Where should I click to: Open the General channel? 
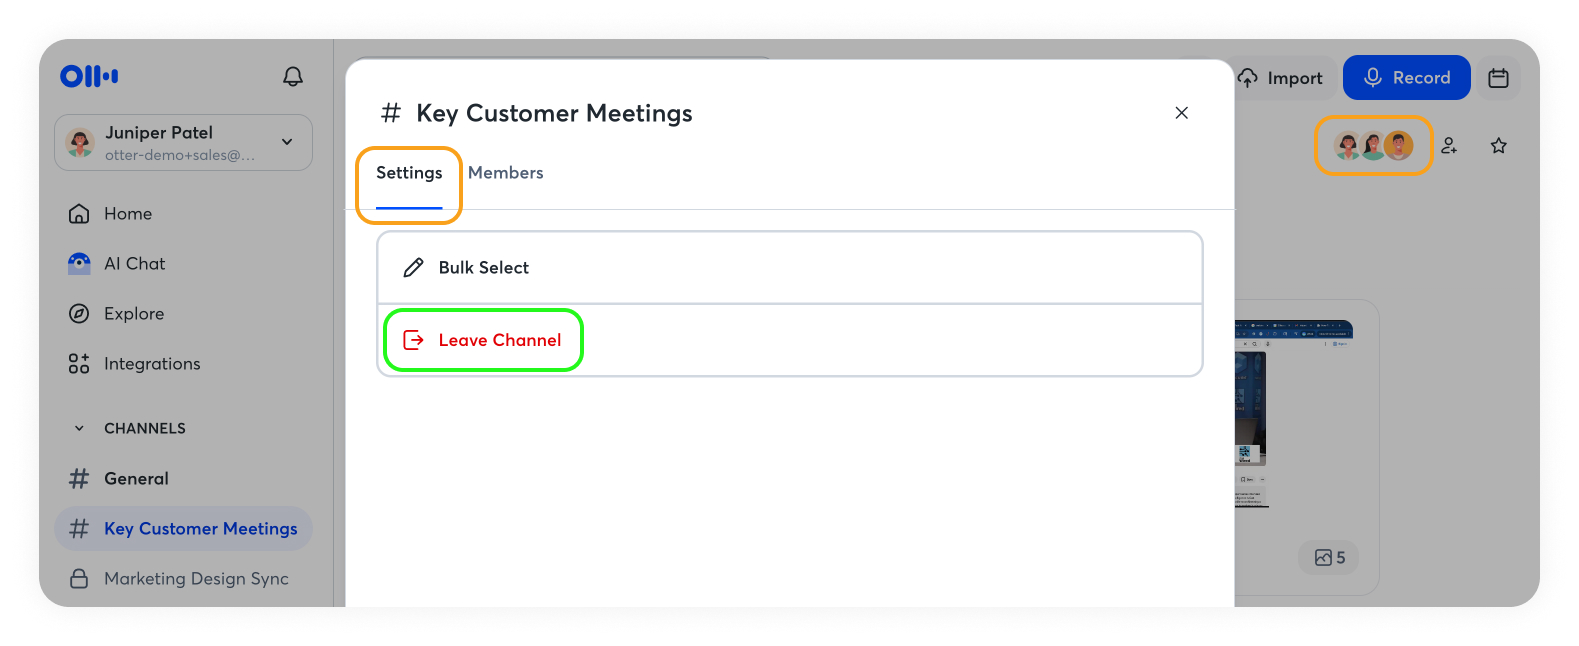pyautogui.click(x=136, y=479)
